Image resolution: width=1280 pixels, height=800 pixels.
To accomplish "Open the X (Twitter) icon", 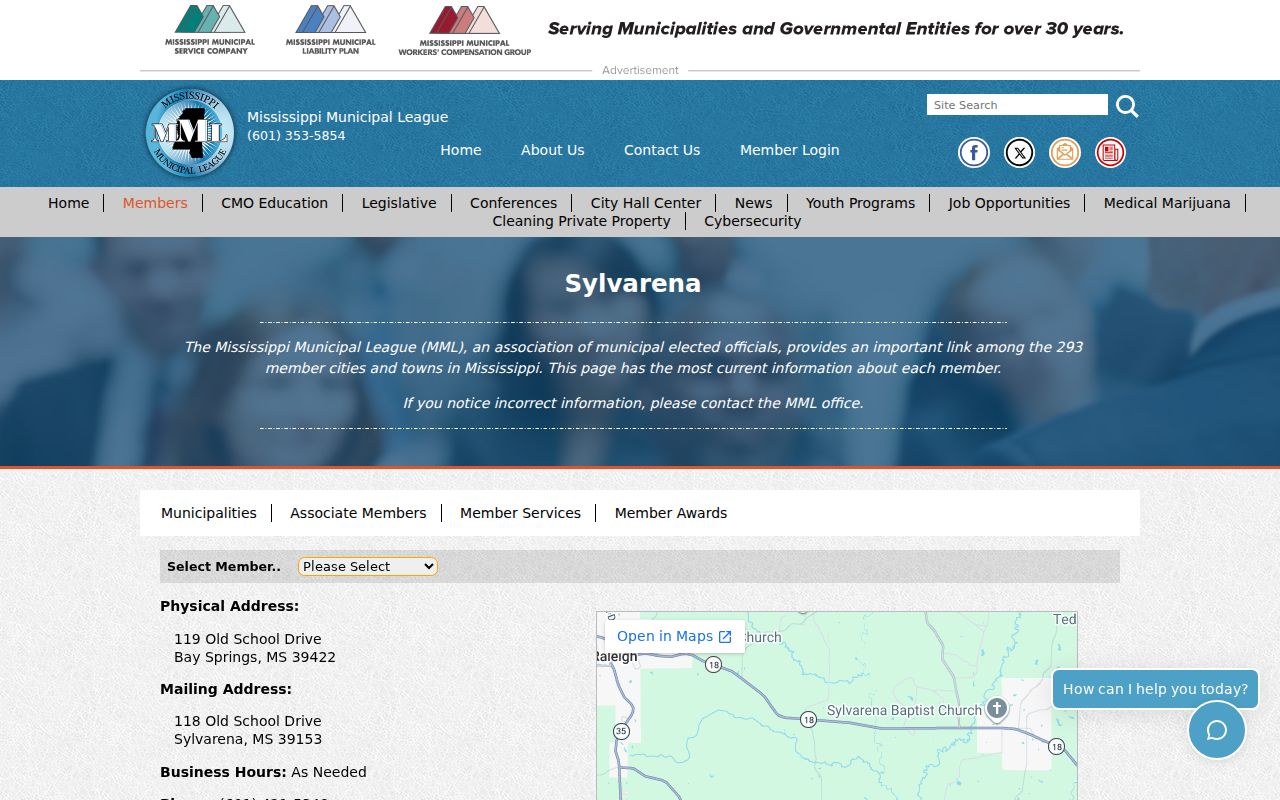I will [x=1019, y=152].
